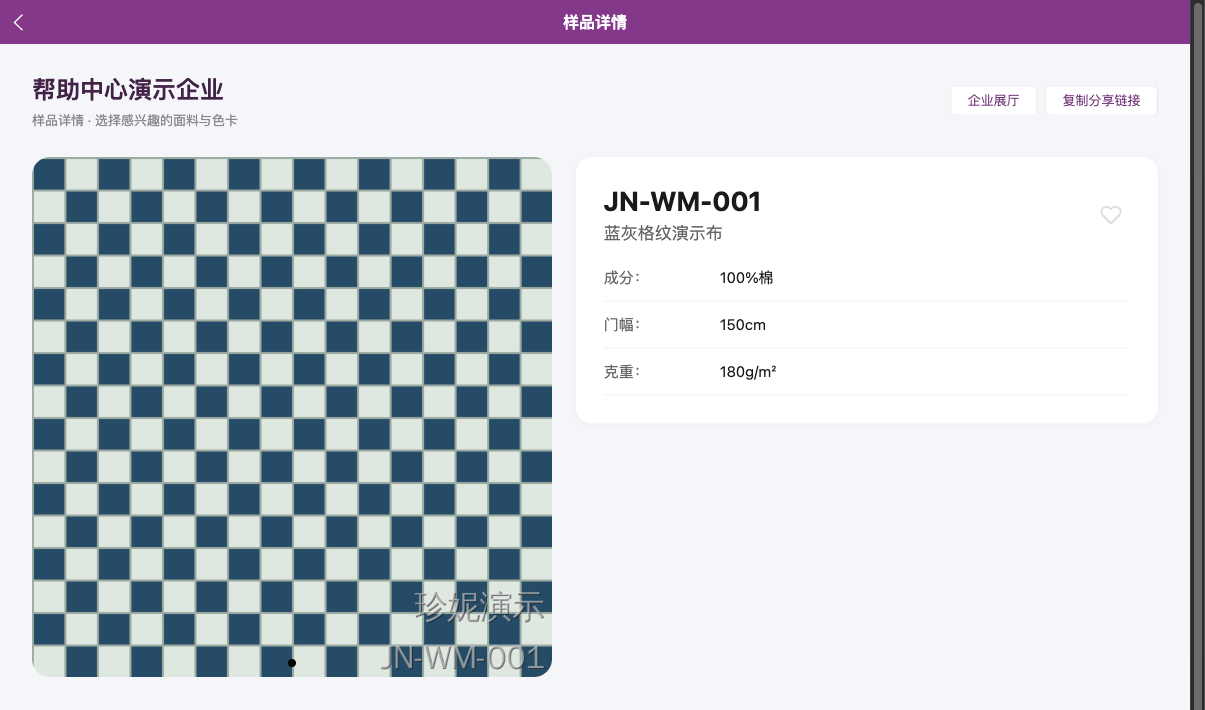Favorite sample JN-WM-001 with heart icon
This screenshot has height=710, width=1205.
click(1111, 215)
